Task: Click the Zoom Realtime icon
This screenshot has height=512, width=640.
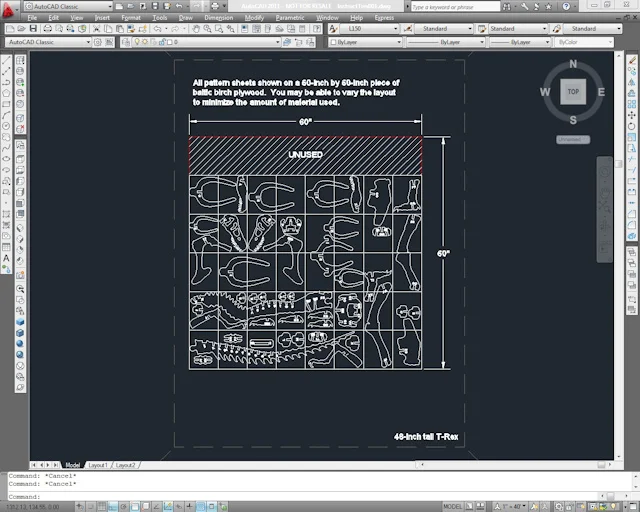Action: [207, 29]
